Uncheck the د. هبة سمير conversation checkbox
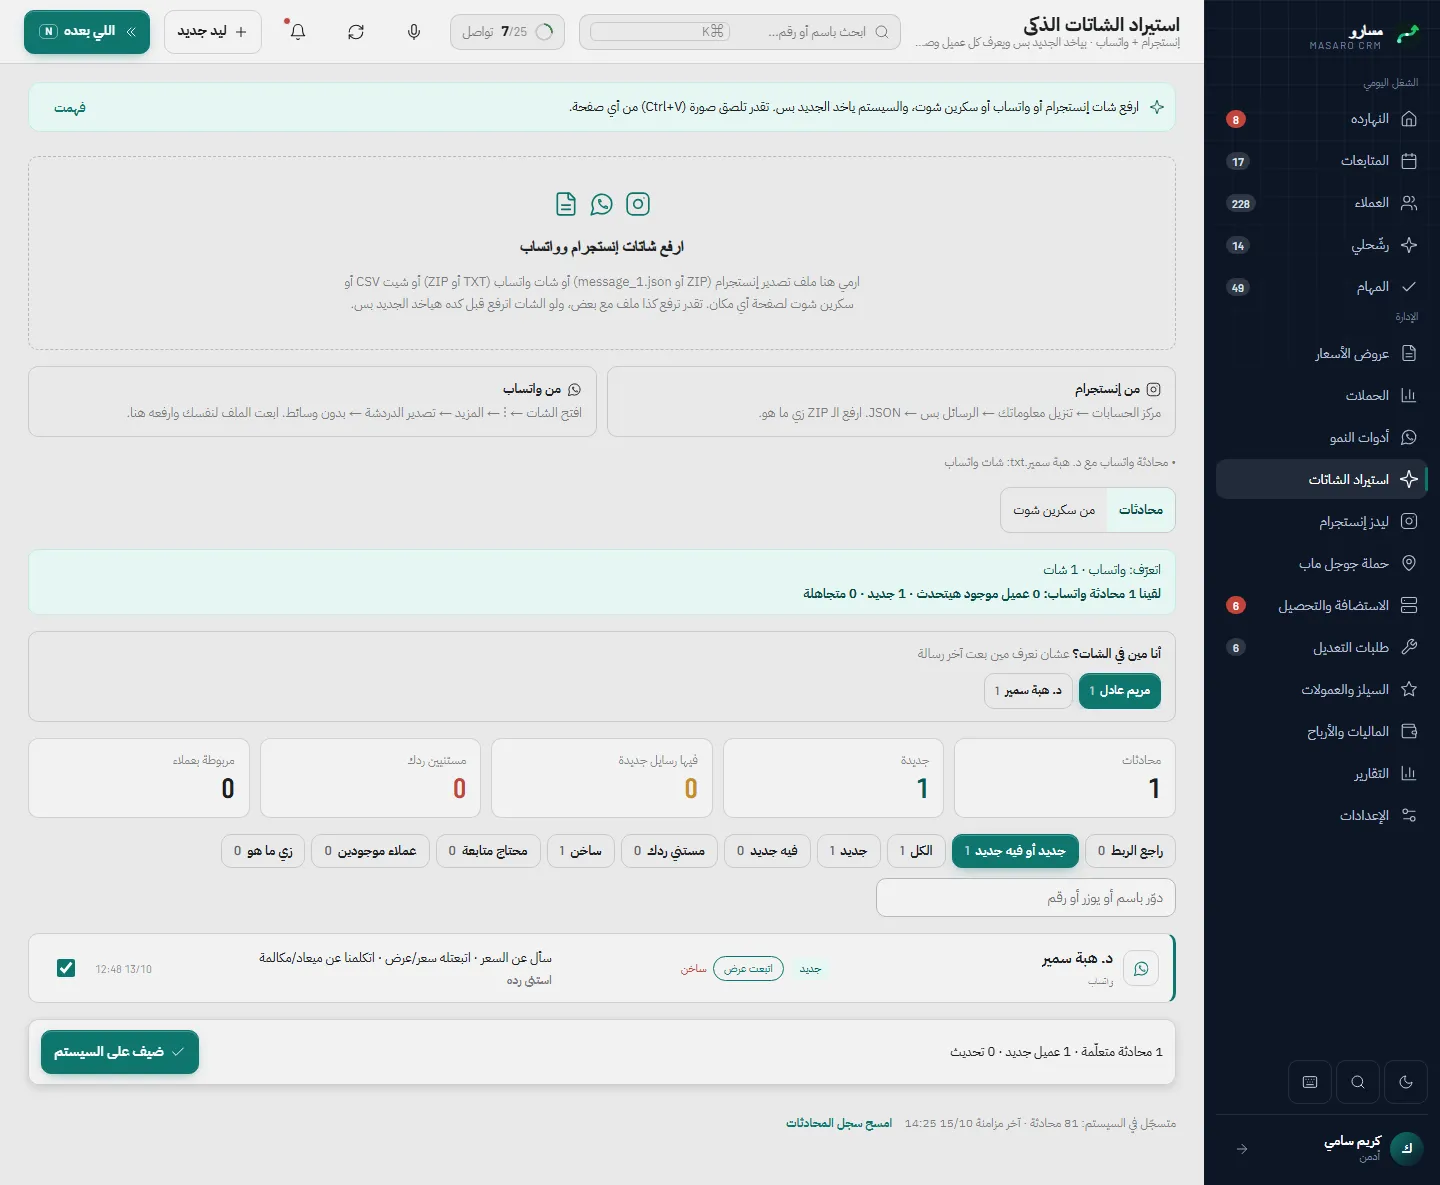The image size is (1440, 1185). [x=66, y=968]
